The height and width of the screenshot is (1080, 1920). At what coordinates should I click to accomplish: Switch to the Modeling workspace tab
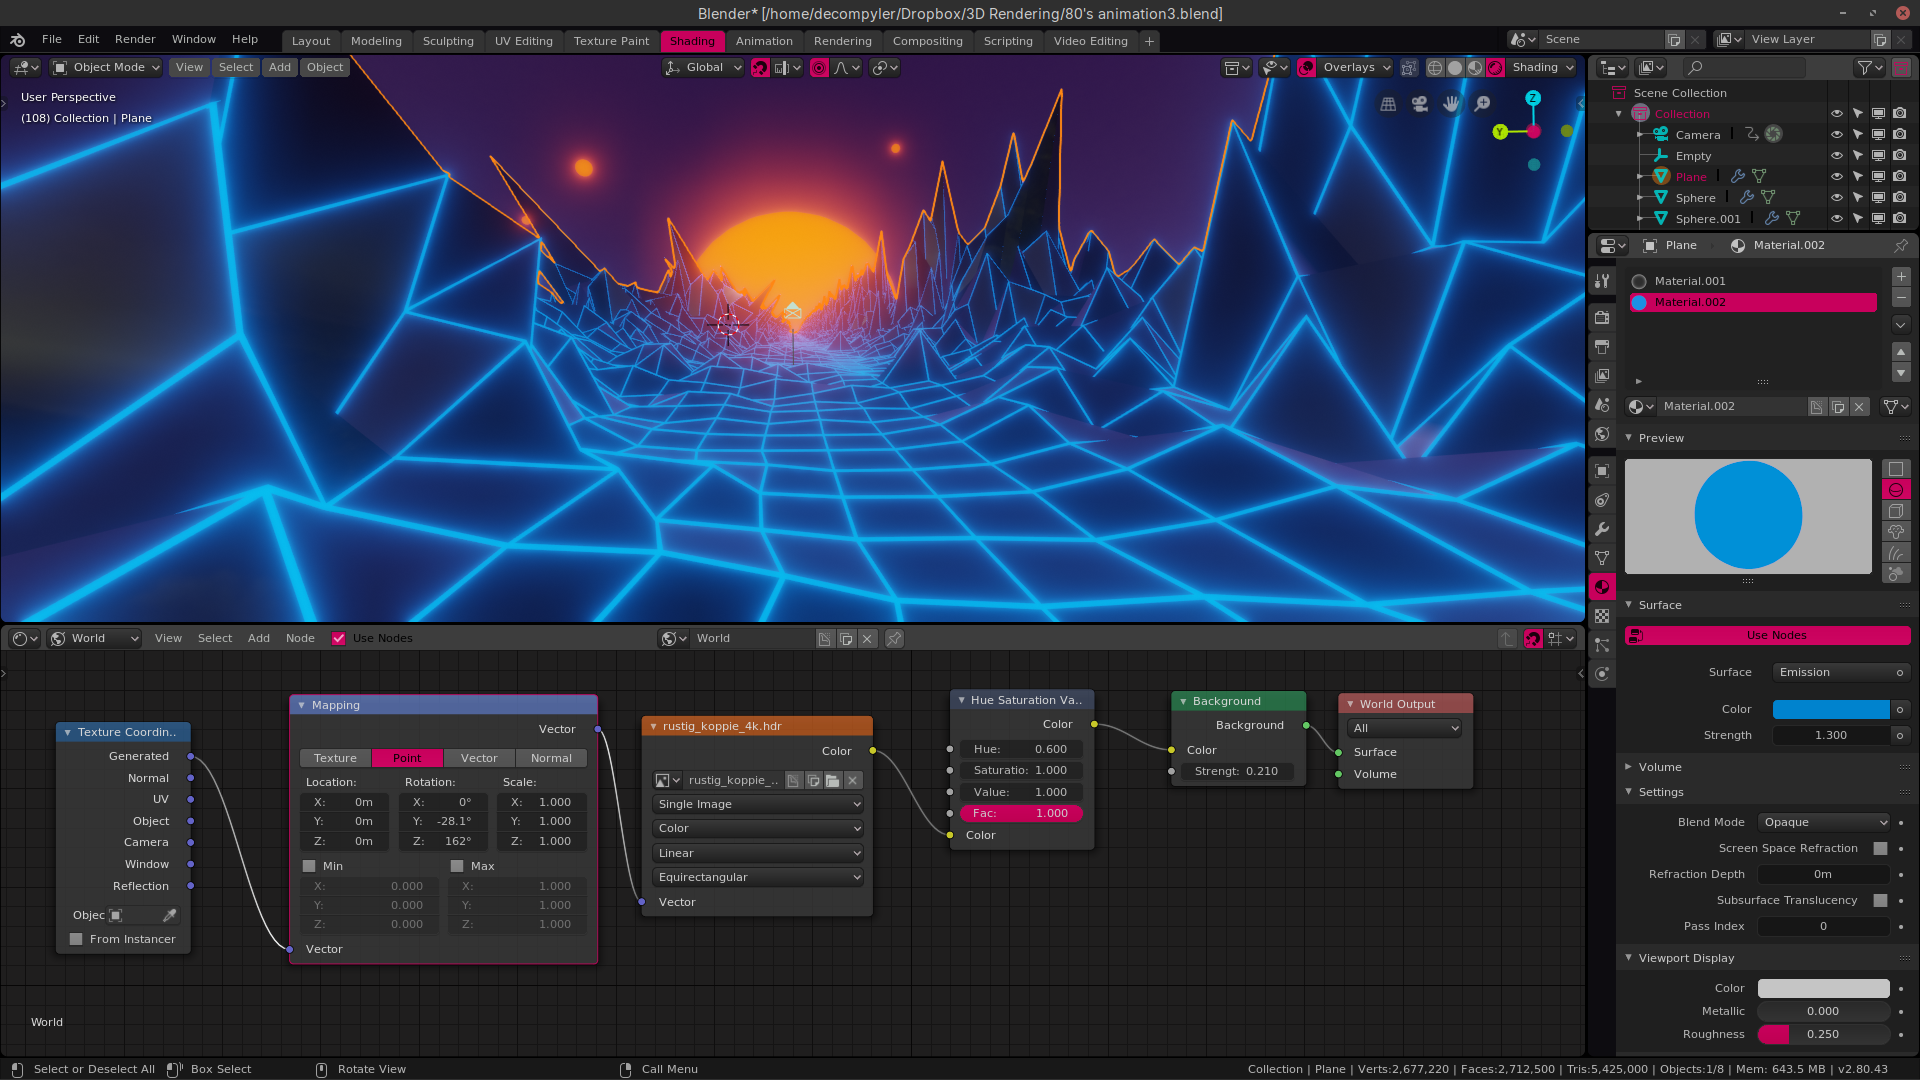(376, 42)
